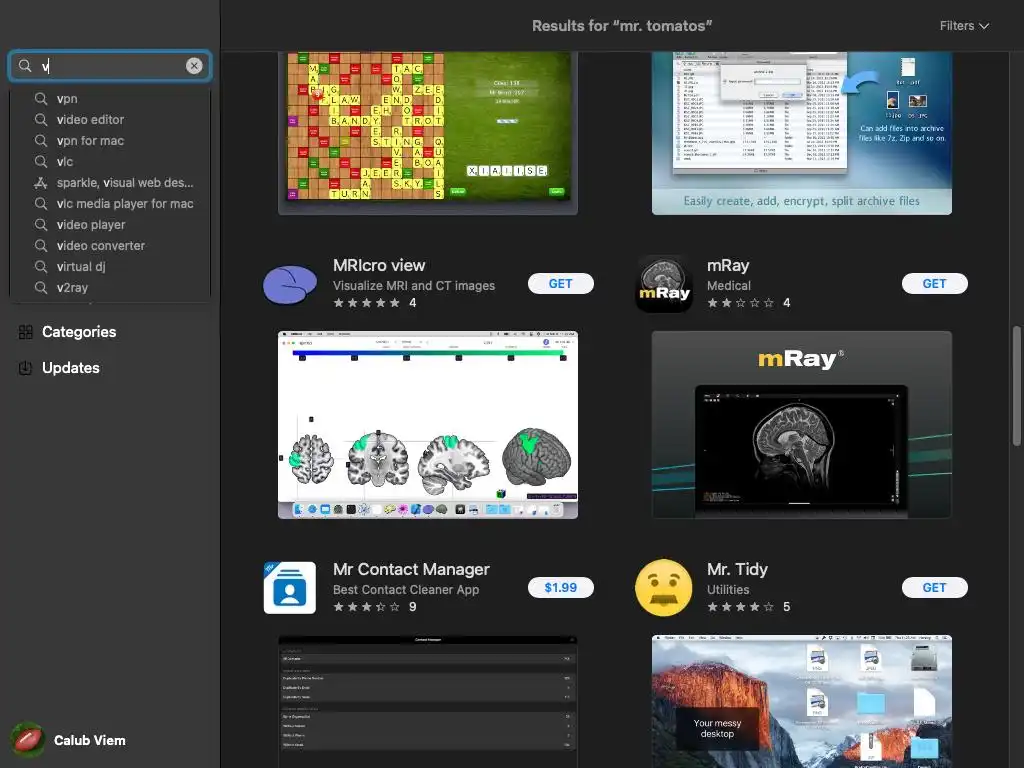Open the Calub Viem account profile
Screen dimensions: 1024x768
point(69,740)
